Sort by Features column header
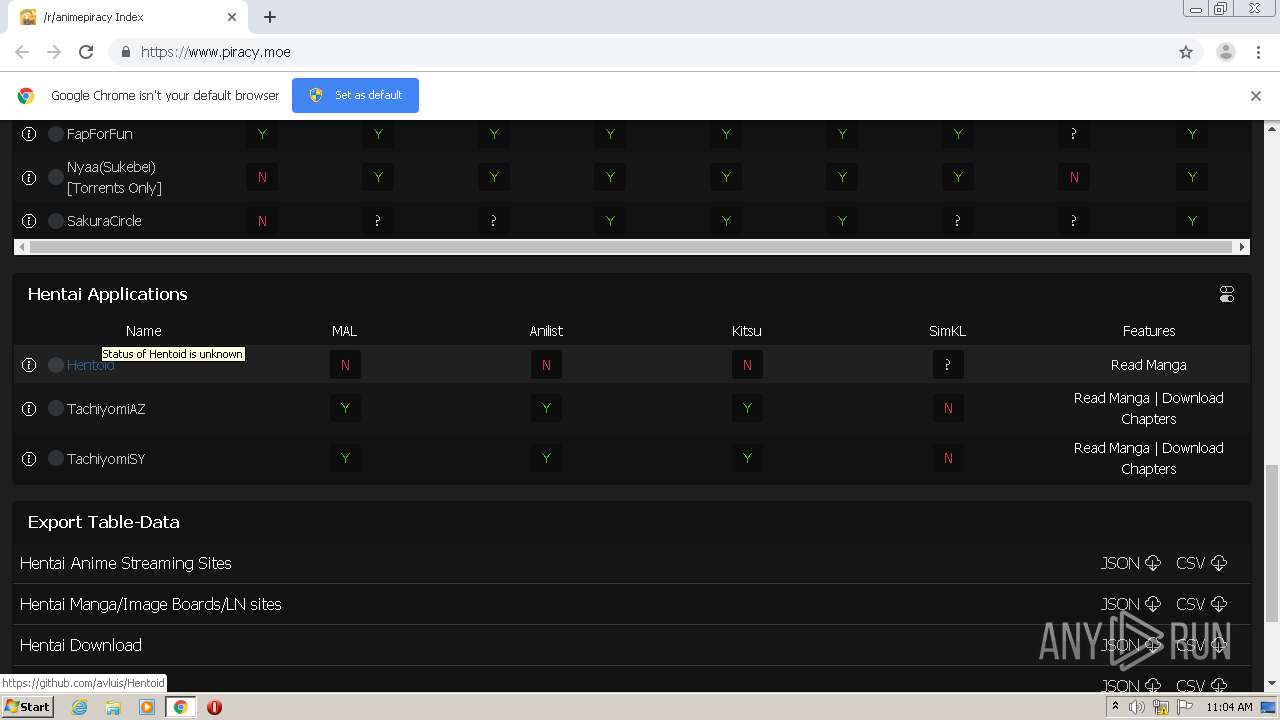The height and width of the screenshot is (720, 1280). click(1149, 331)
